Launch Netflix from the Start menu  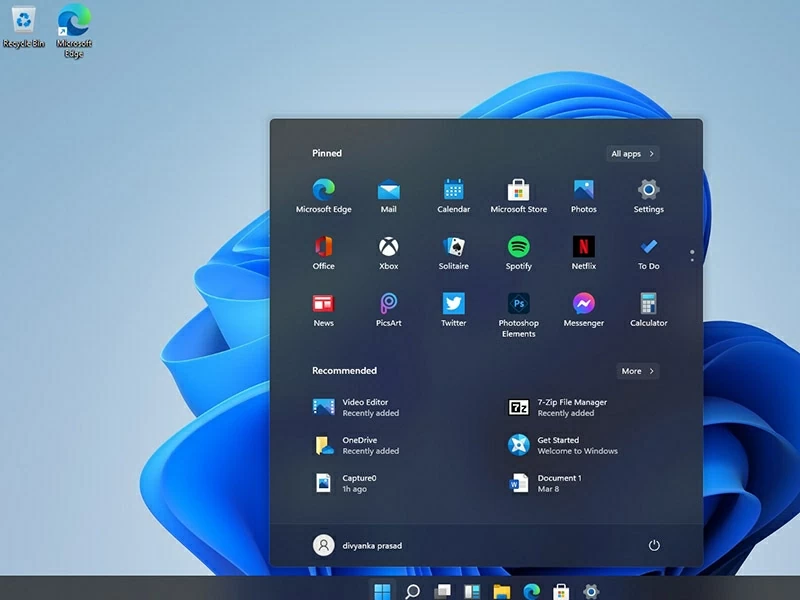[583, 251]
